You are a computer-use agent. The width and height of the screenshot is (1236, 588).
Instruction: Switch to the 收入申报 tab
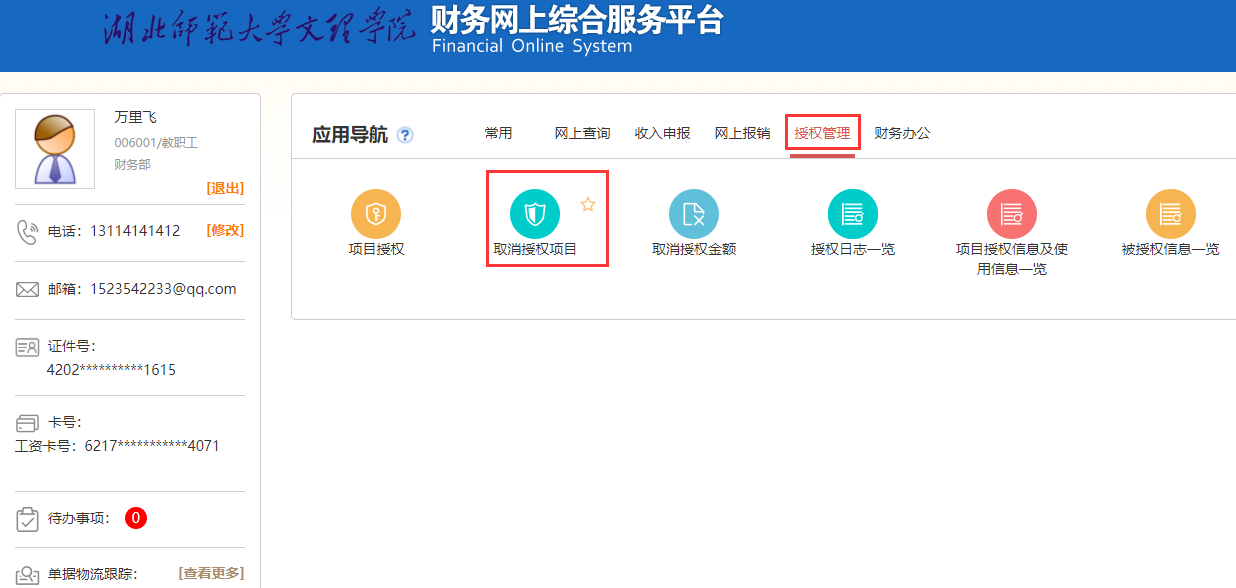click(x=662, y=133)
